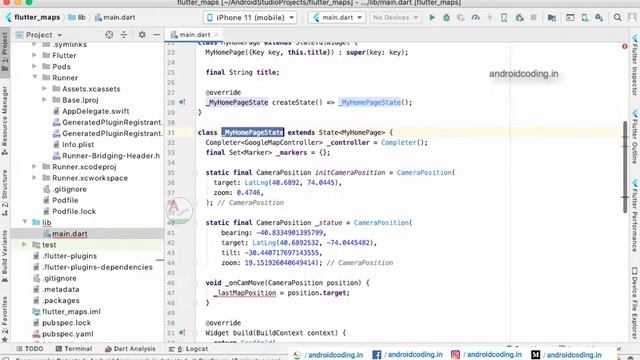The image size is (640, 360).
Task: Hide the Project panel with minus icon
Action: (x=157, y=35)
